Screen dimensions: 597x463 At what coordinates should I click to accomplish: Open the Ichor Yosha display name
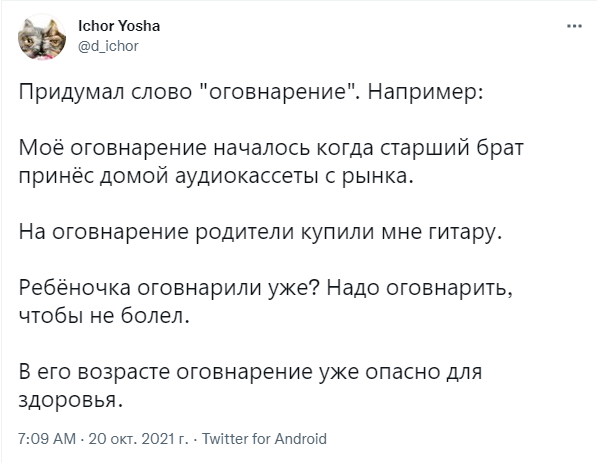(x=119, y=26)
